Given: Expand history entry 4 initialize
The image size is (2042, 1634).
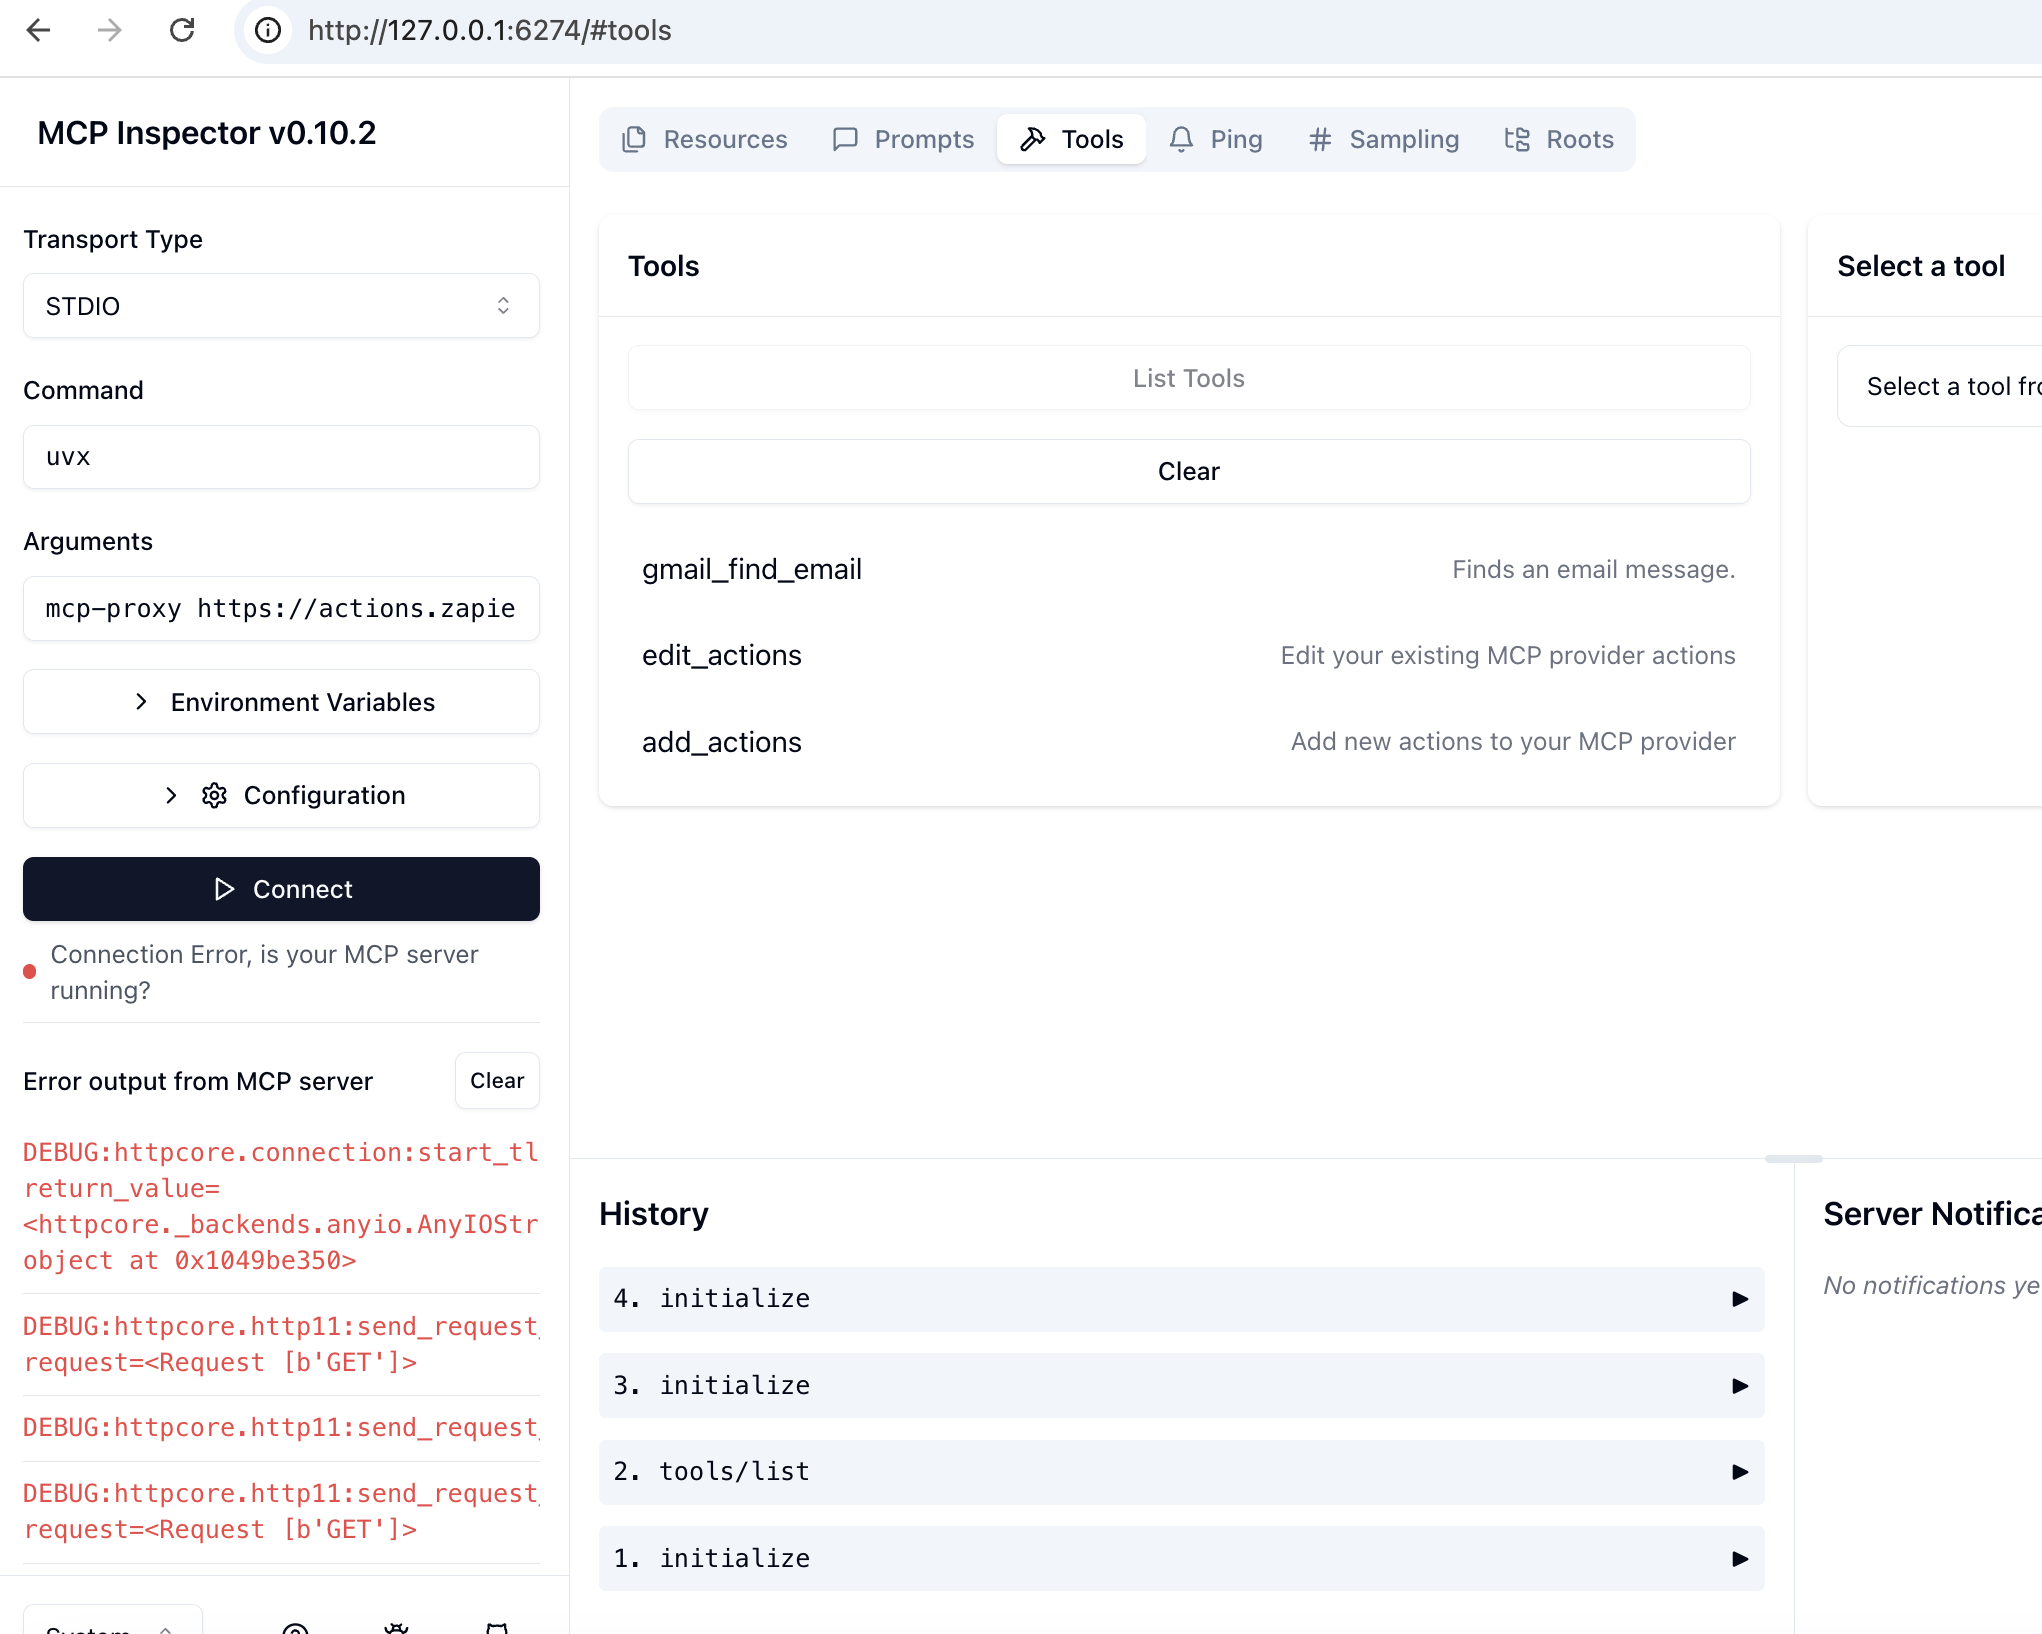Looking at the screenshot, I should pos(1181,1299).
